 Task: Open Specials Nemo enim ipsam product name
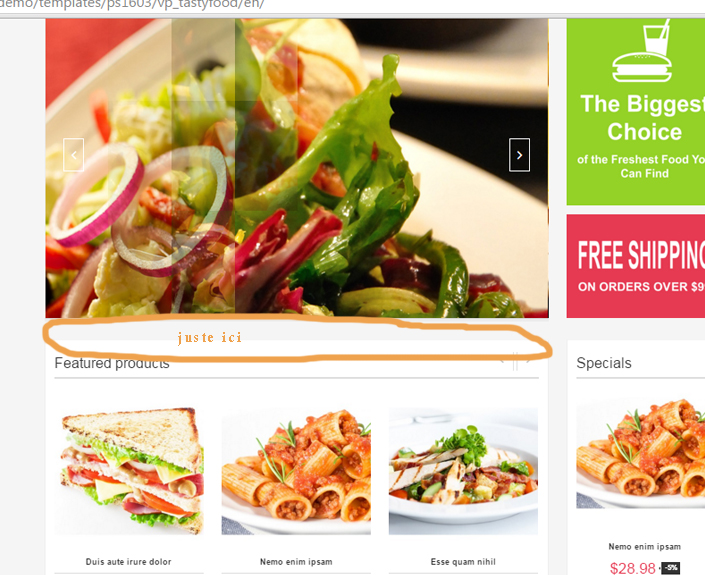644,547
